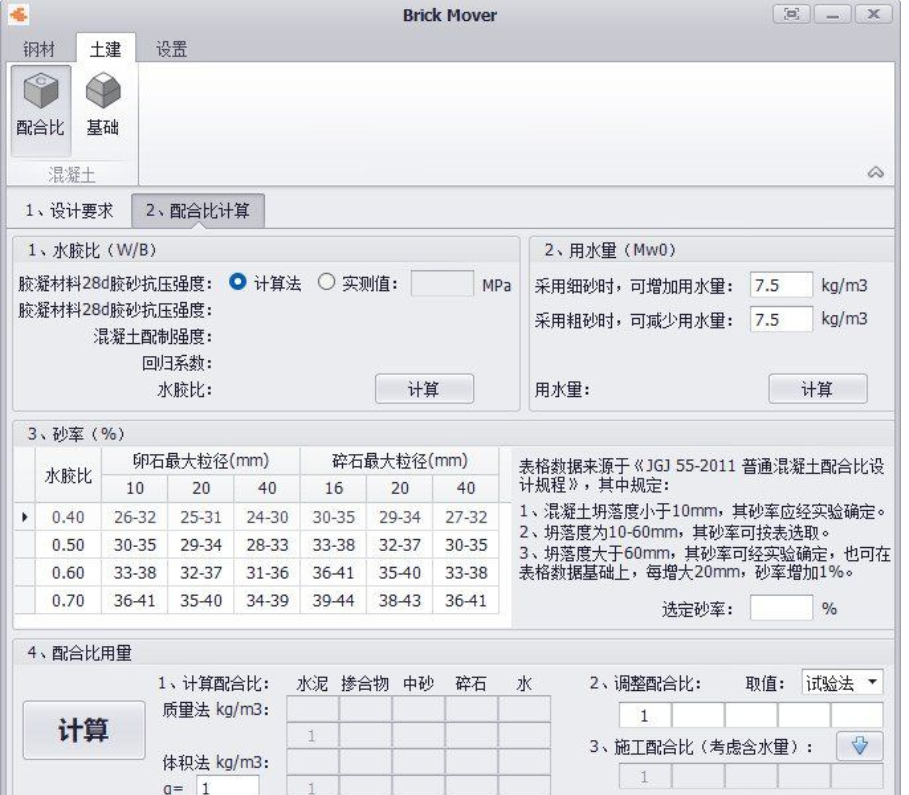Toggle fullscreen mode in the title bar
The height and width of the screenshot is (795, 909).
click(791, 14)
